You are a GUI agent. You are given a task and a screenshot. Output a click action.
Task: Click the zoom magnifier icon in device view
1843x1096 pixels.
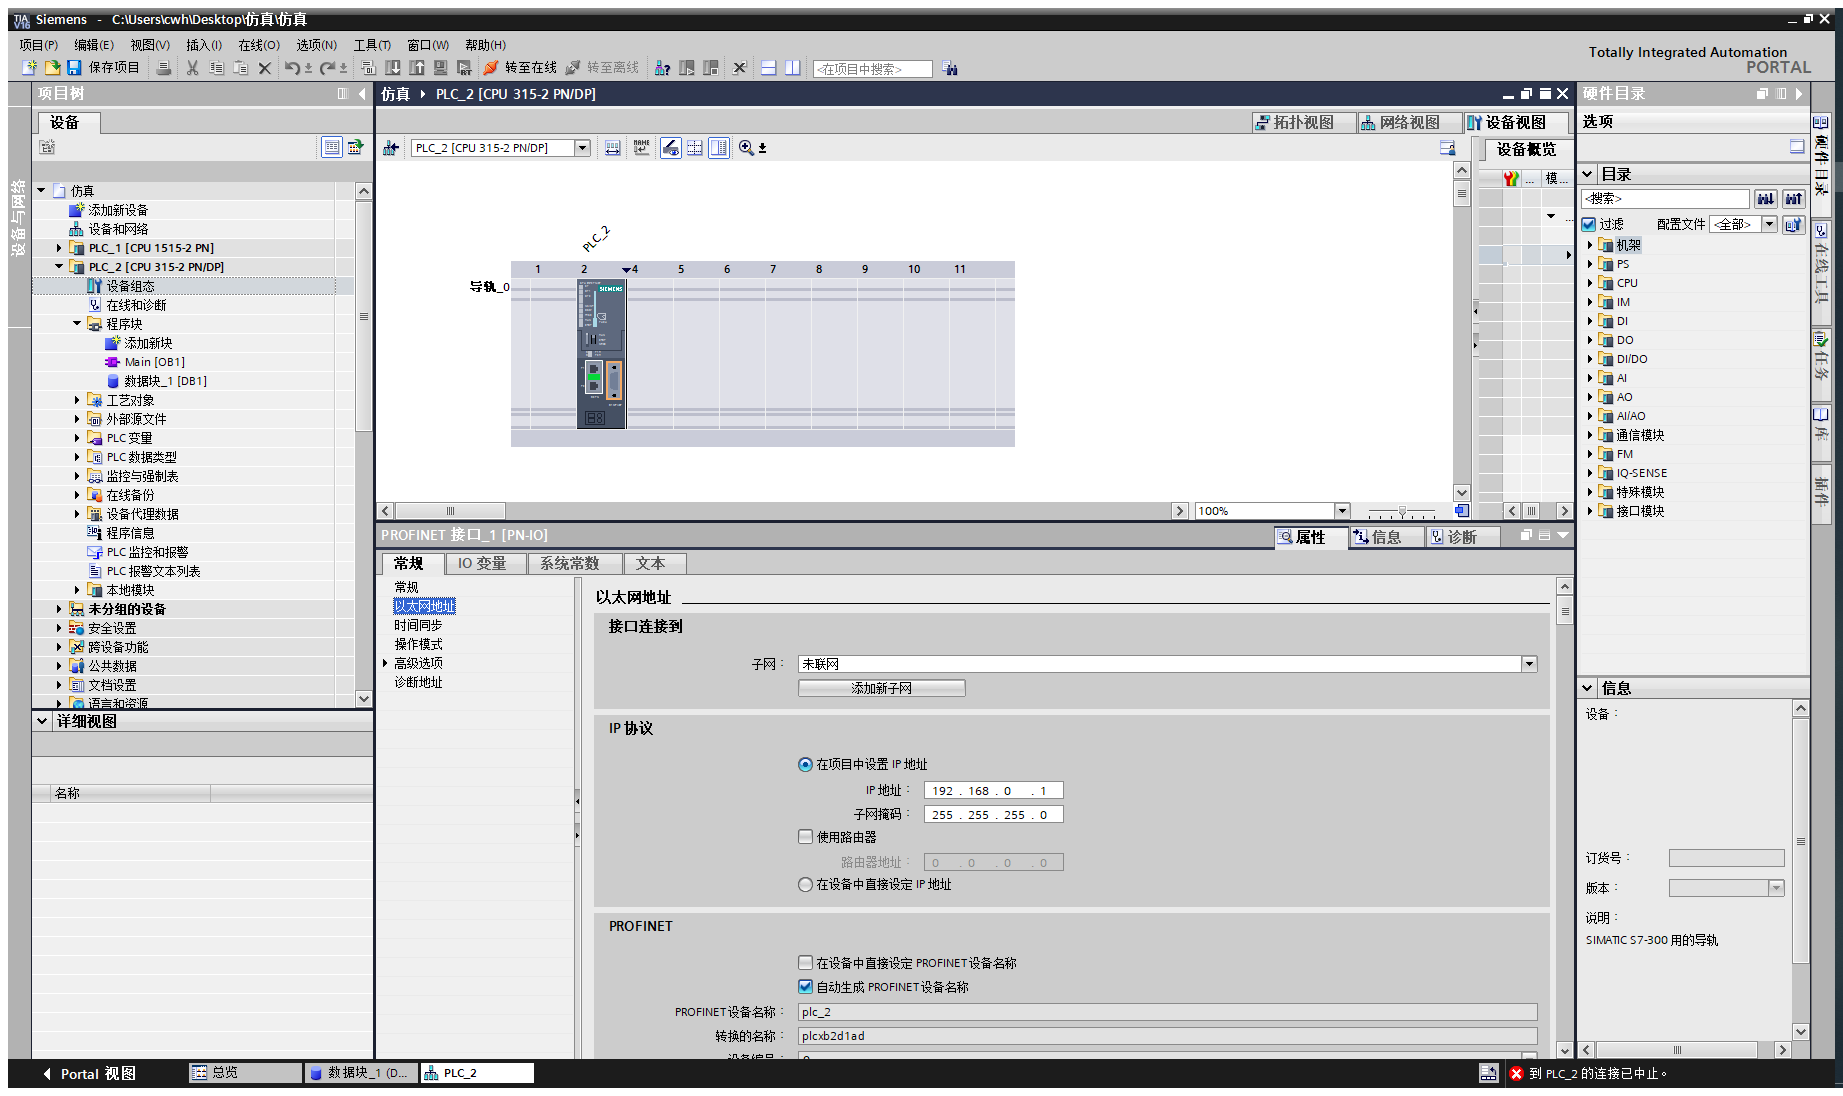(746, 148)
